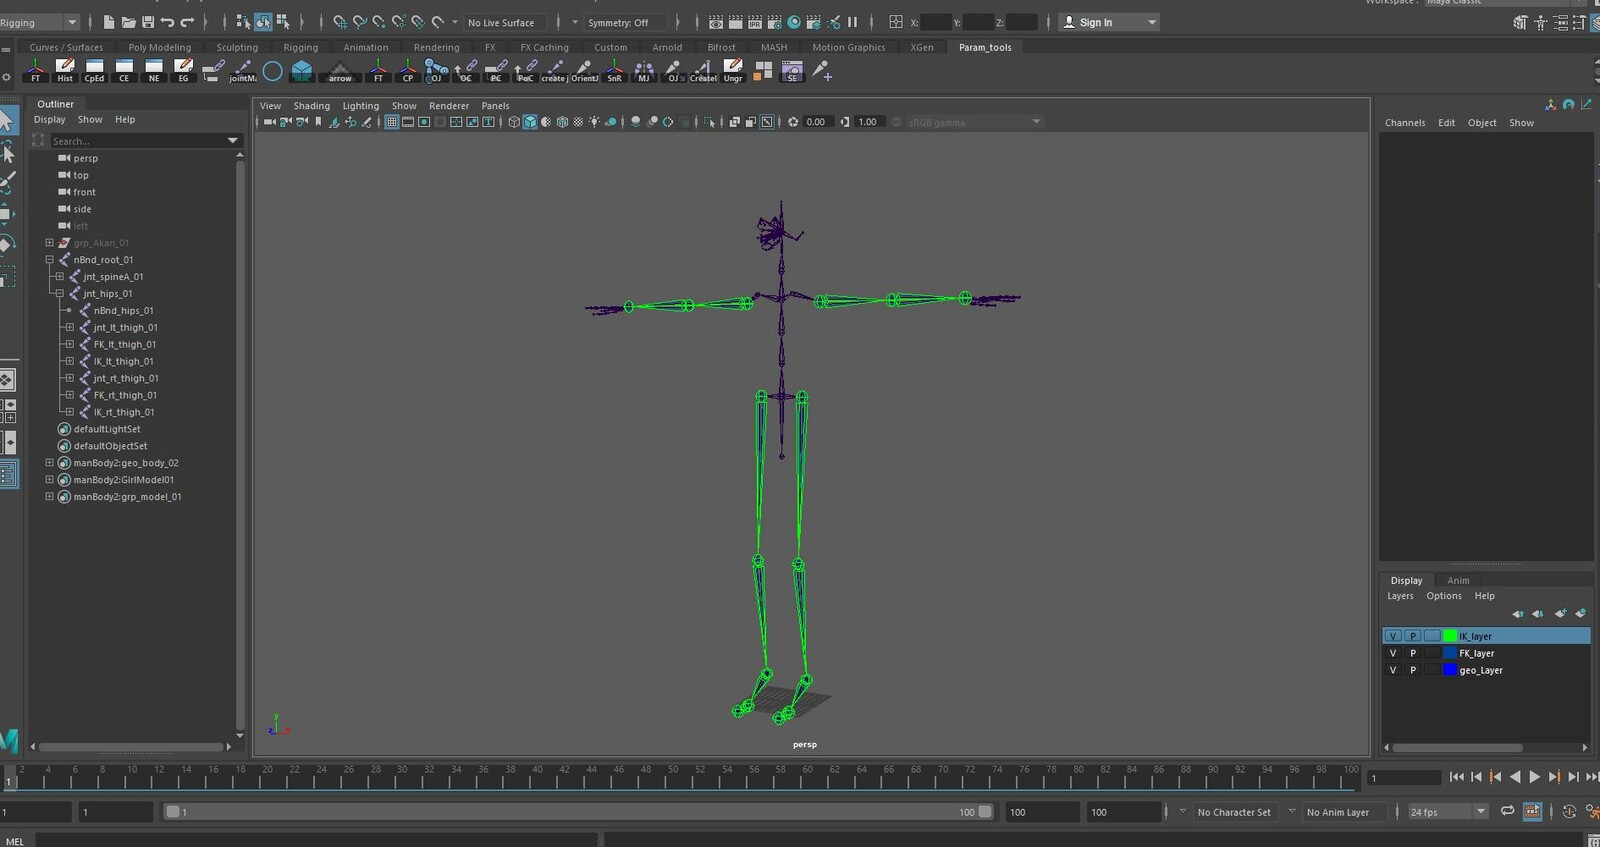Viewport: 1600px width, 847px height.
Task: Expand the grp_Akari_01 node
Action: click(49, 243)
